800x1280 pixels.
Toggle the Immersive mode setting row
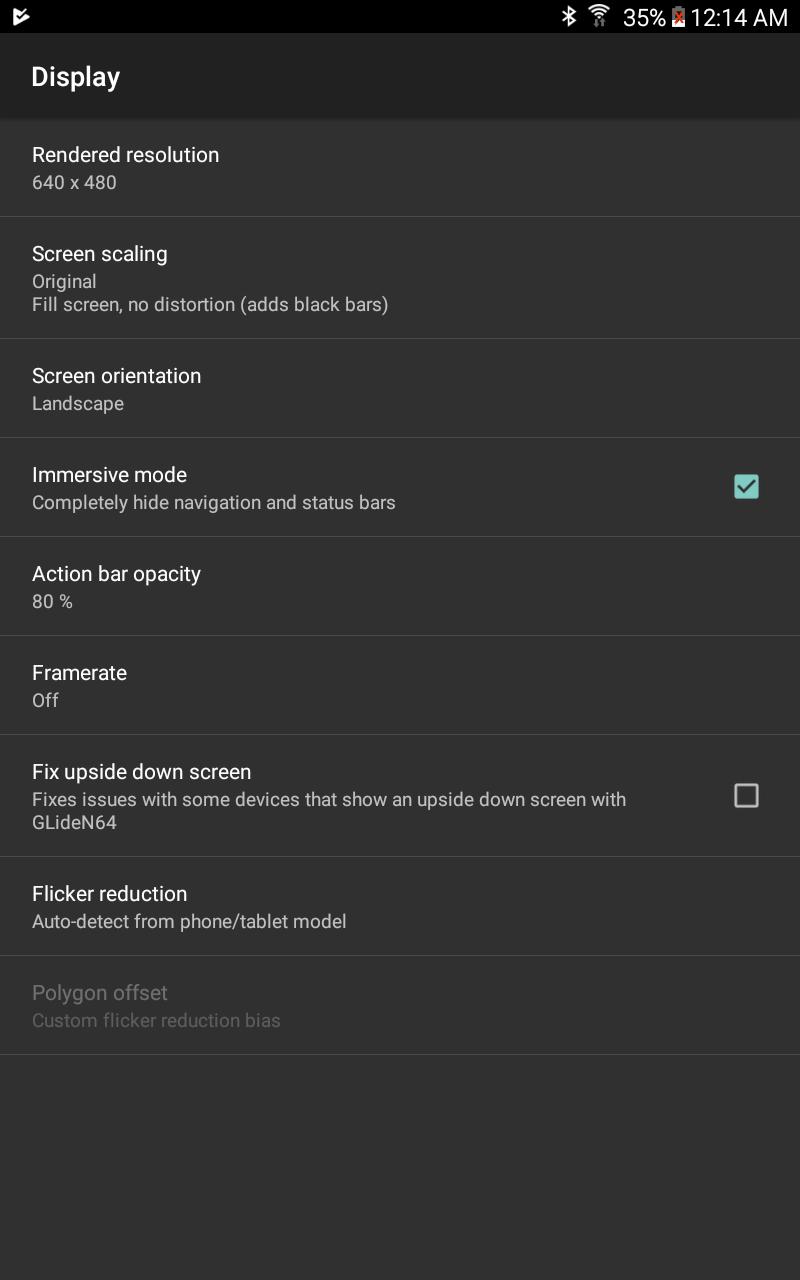coord(400,487)
